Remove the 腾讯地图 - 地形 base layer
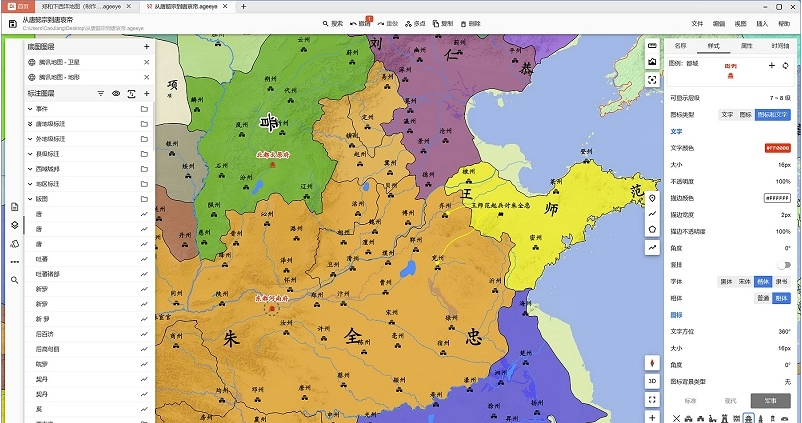 [146, 77]
